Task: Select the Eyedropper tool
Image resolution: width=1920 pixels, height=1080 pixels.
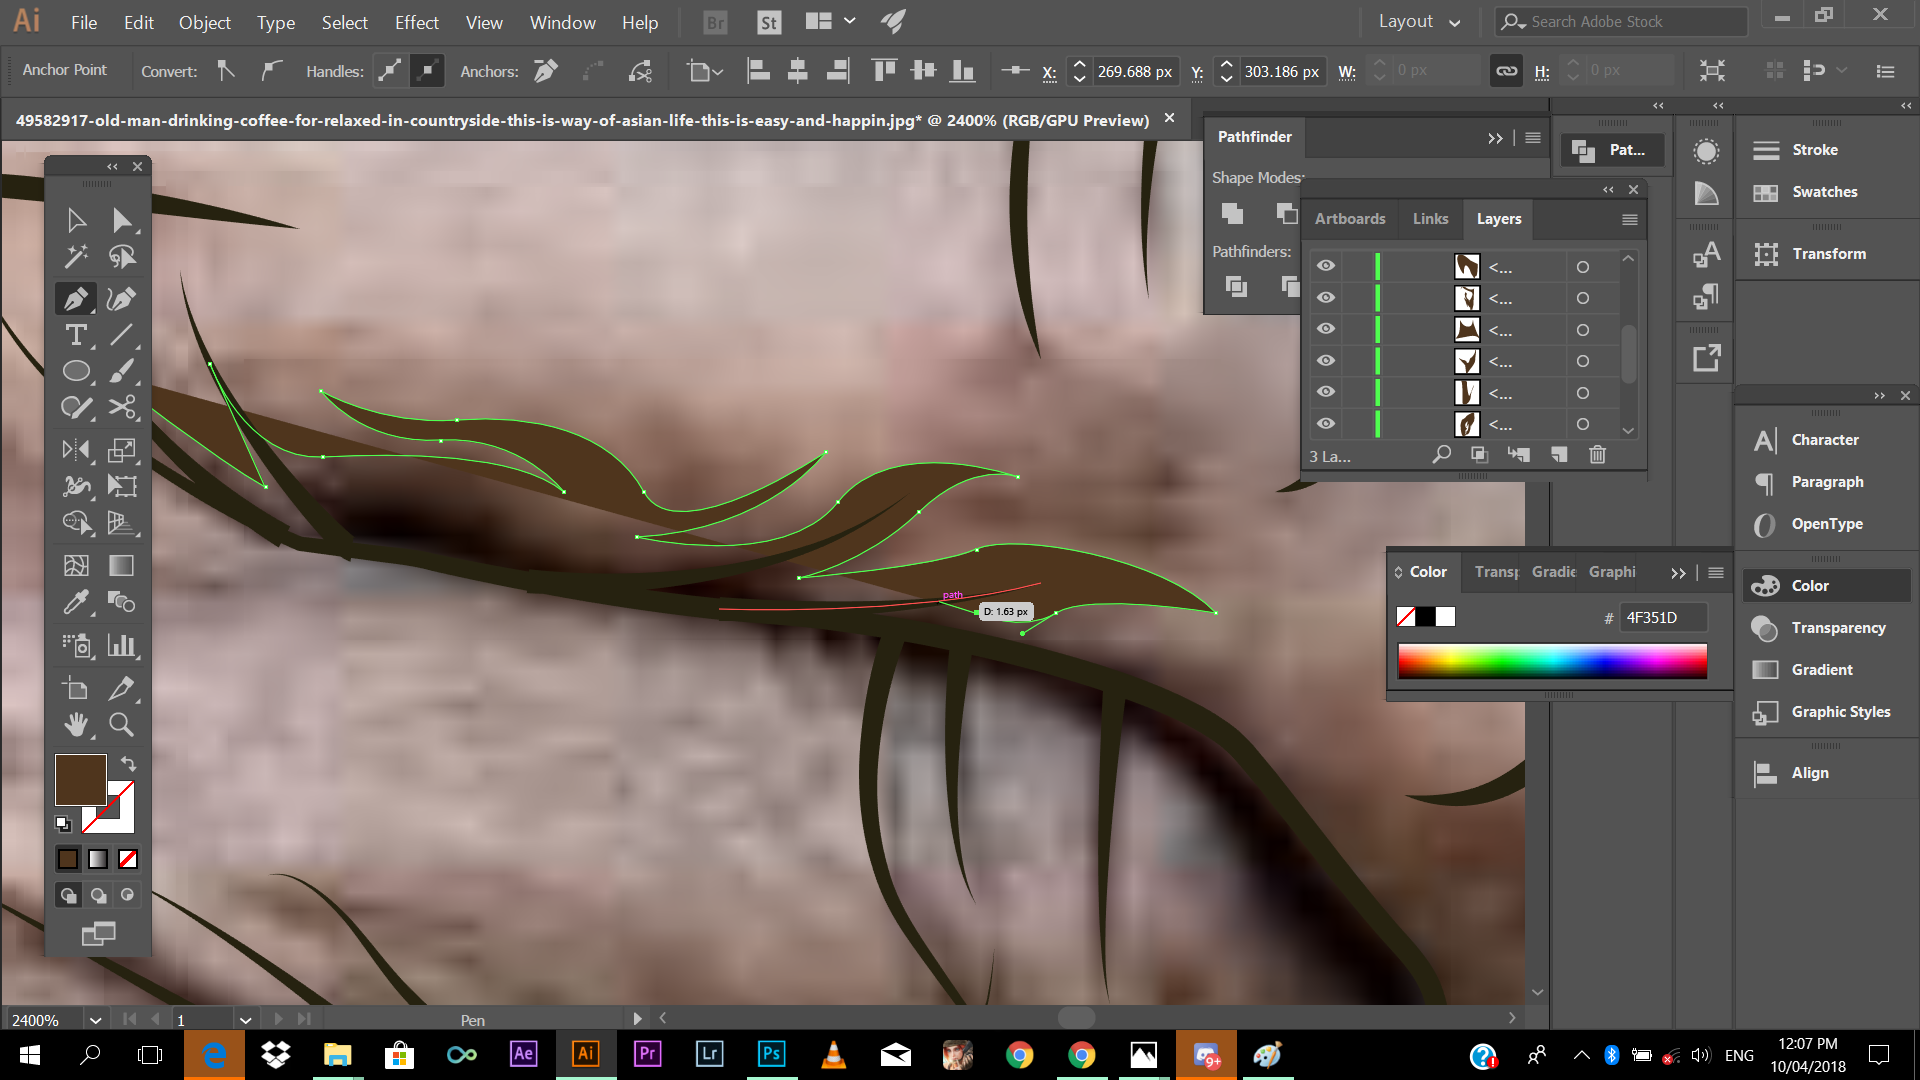Action: click(76, 602)
